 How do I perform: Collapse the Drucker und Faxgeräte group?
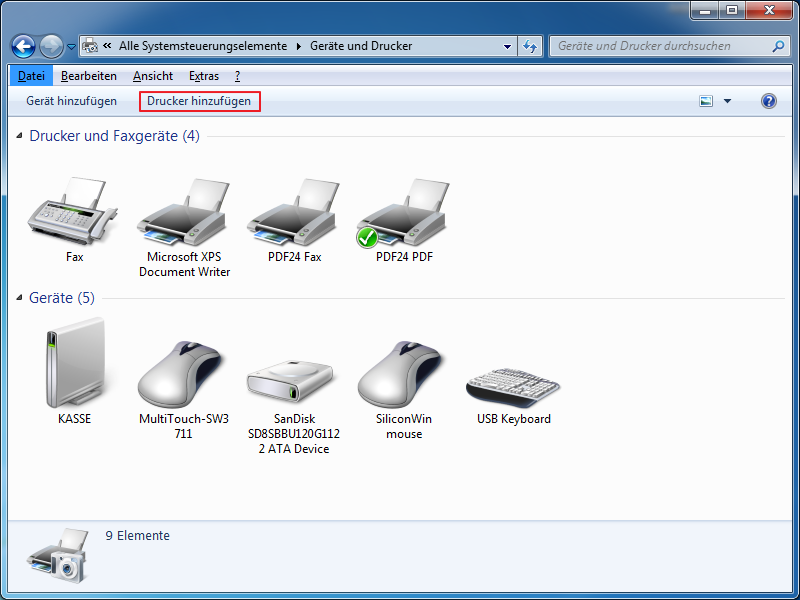pyautogui.click(x=20, y=137)
